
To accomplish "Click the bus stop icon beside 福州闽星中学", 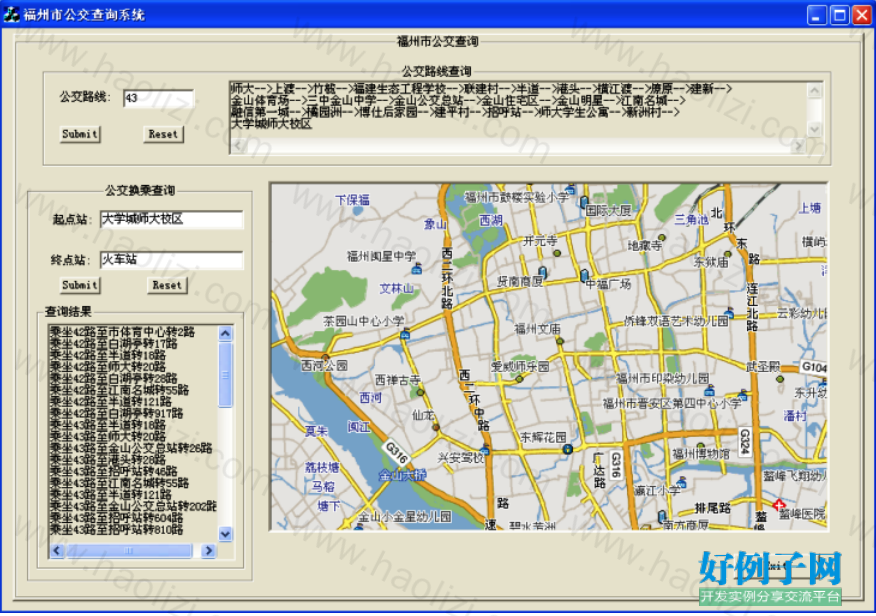I will point(416,270).
